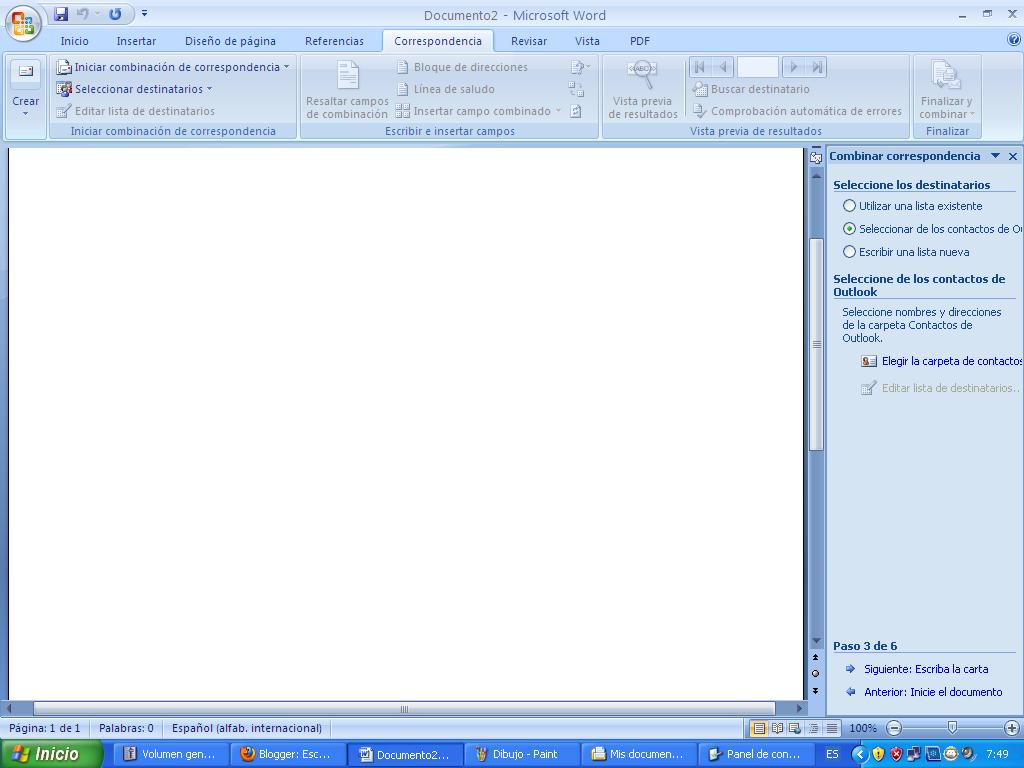
Task: Open the Office button menu
Action: (23, 23)
